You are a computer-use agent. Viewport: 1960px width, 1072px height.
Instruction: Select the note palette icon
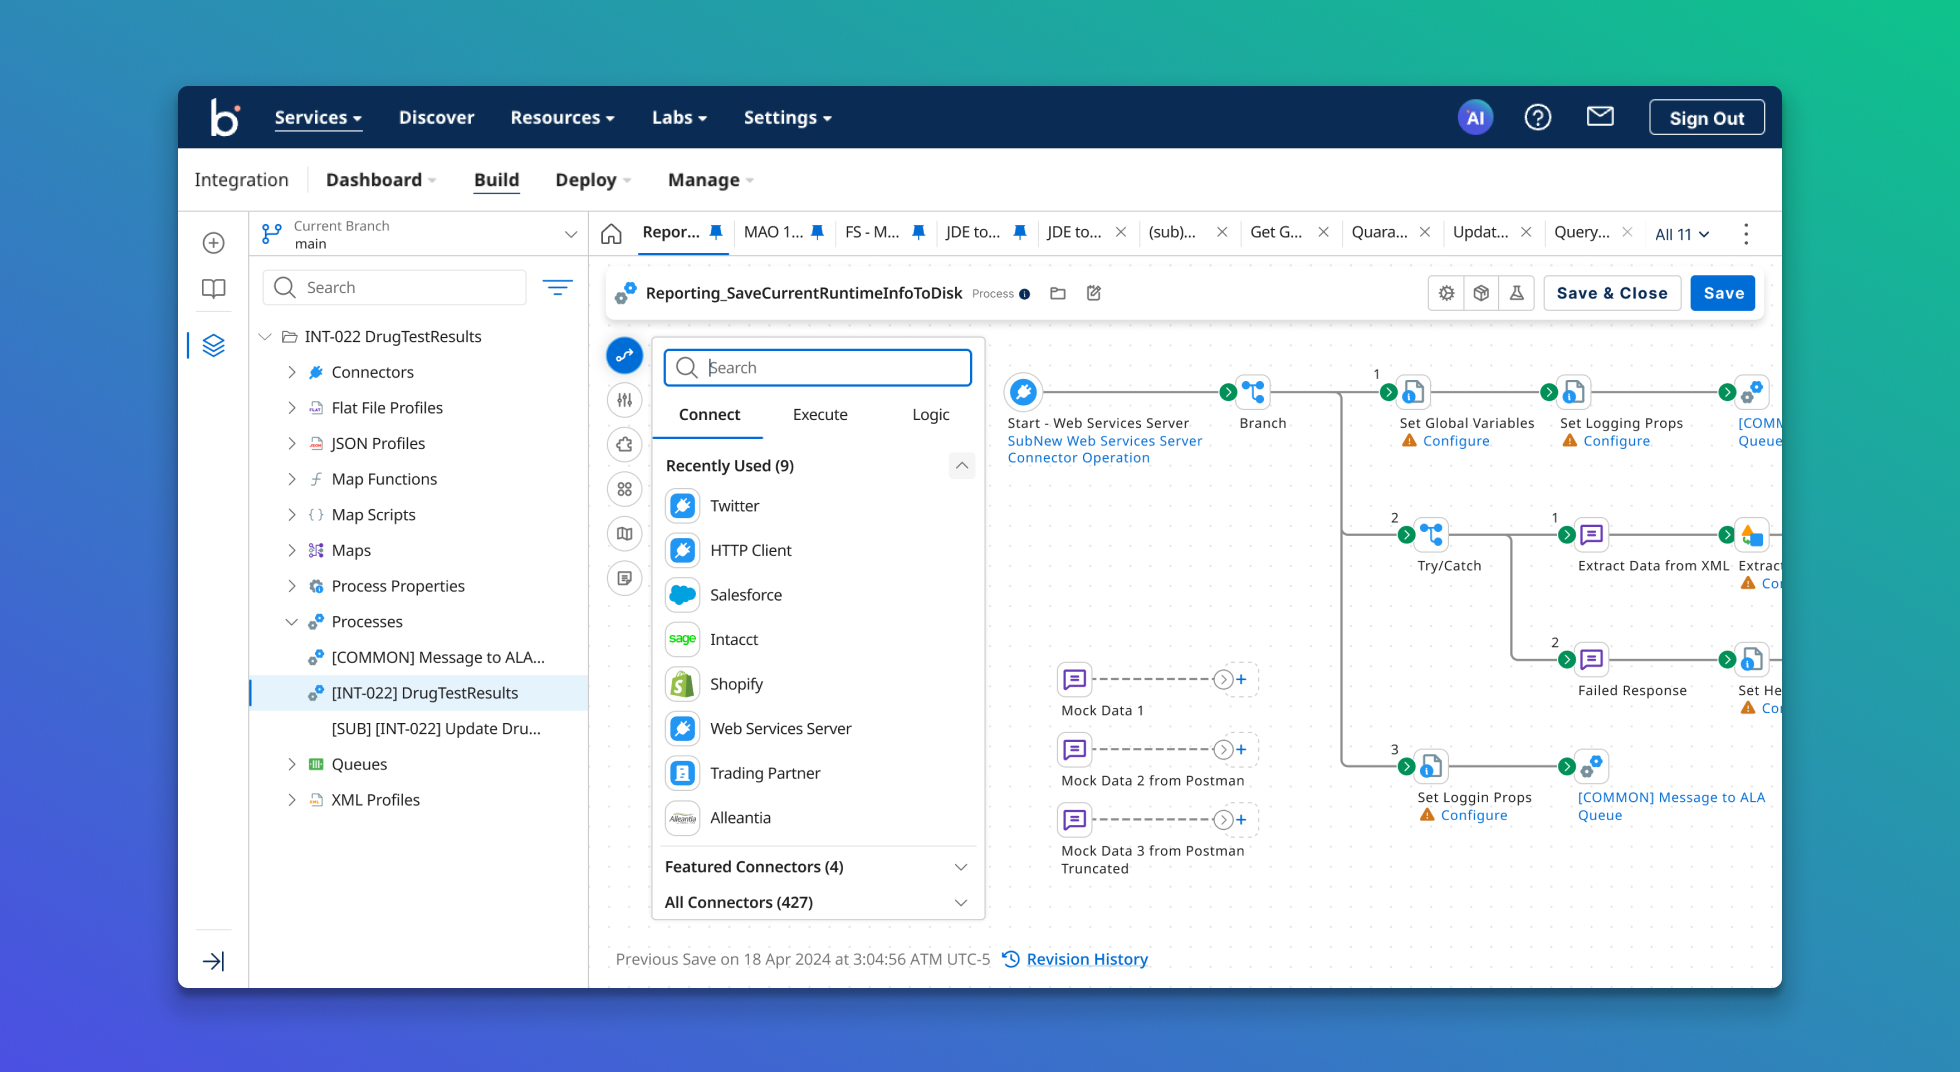[x=624, y=578]
